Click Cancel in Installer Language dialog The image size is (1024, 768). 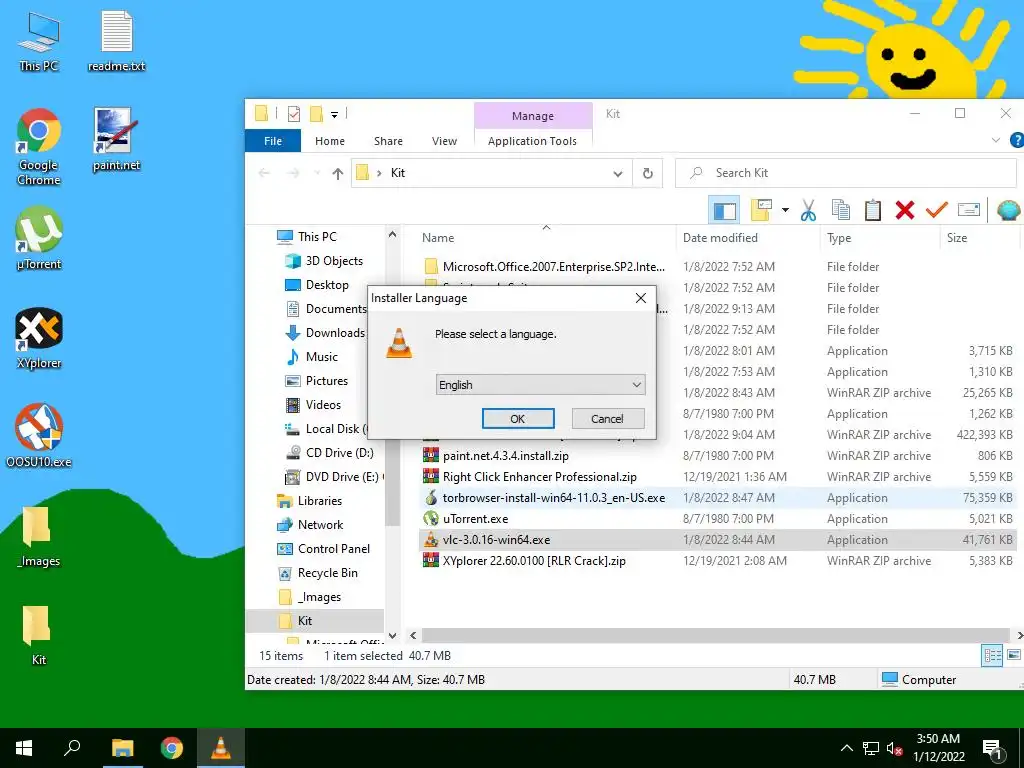tap(607, 419)
